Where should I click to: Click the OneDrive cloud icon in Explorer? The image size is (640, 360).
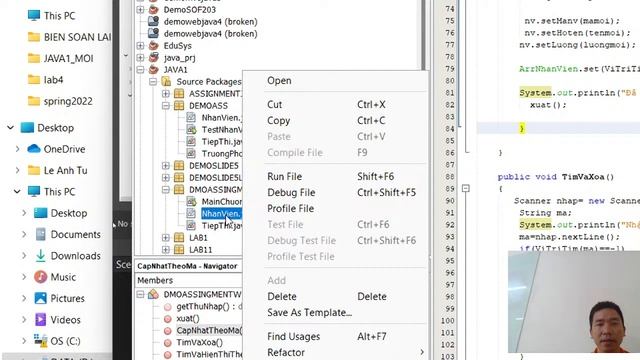point(34,149)
